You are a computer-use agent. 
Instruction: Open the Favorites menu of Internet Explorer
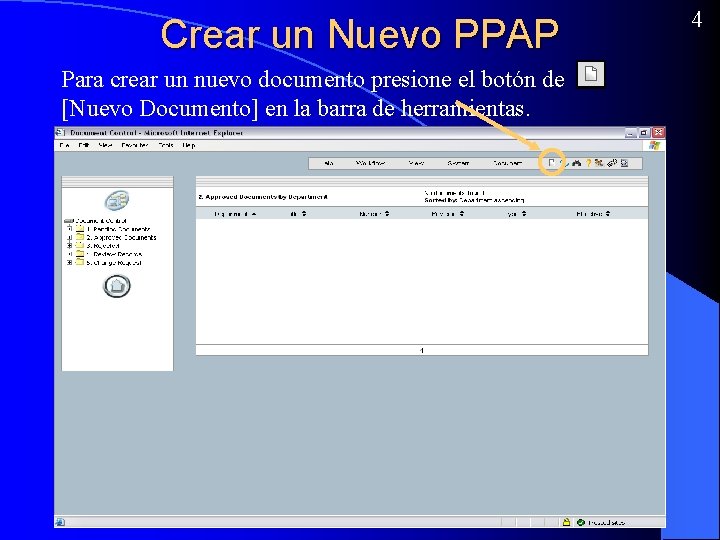135,145
